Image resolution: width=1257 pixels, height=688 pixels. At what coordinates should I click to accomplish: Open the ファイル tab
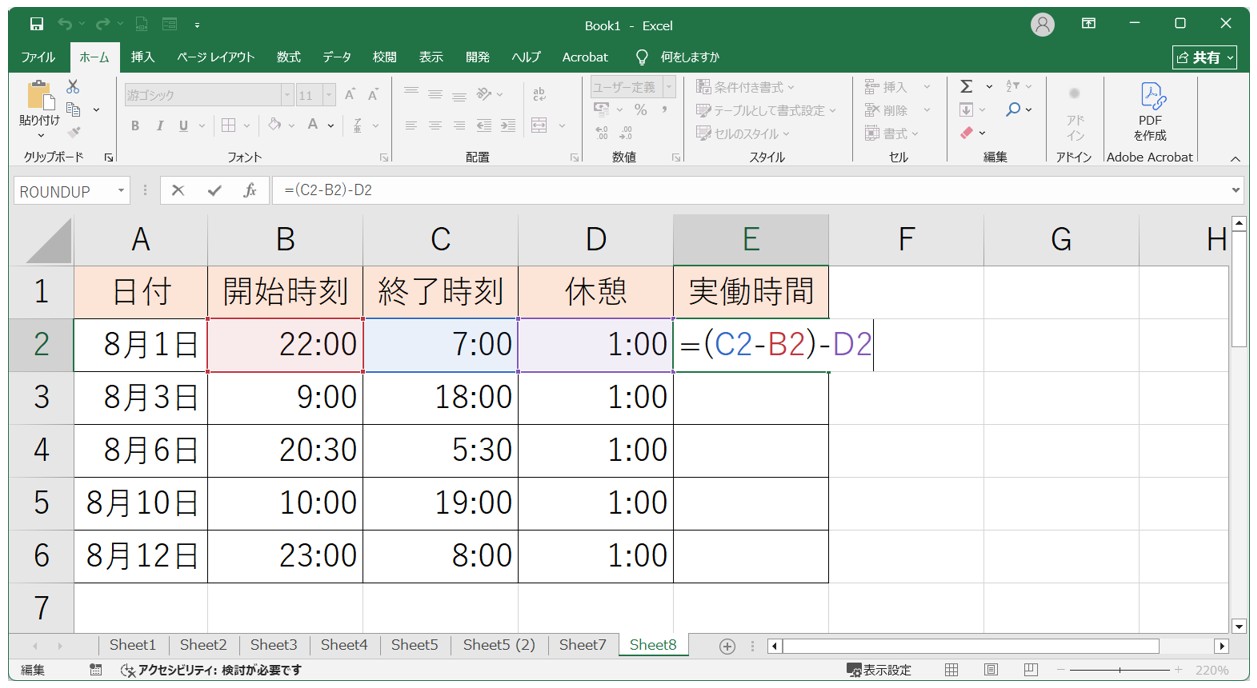(39, 57)
